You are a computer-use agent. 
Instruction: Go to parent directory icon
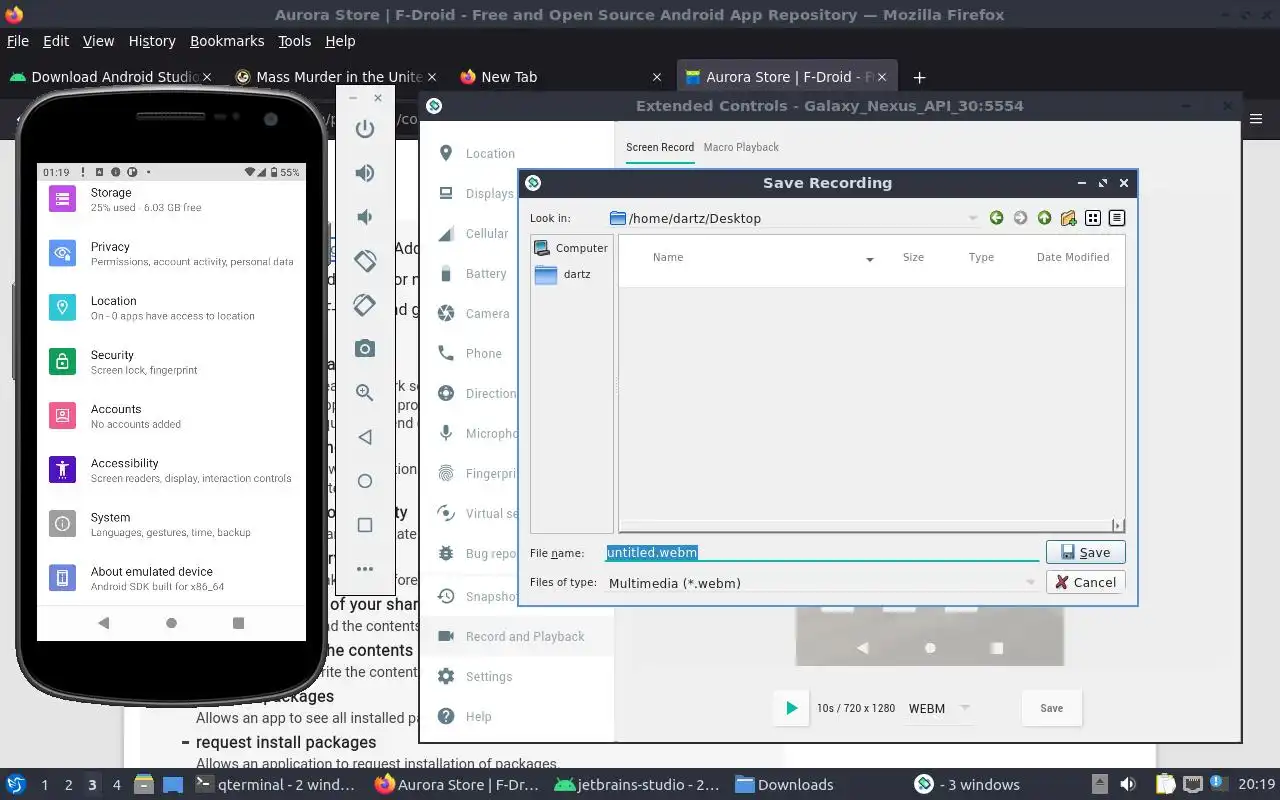[x=1044, y=218]
